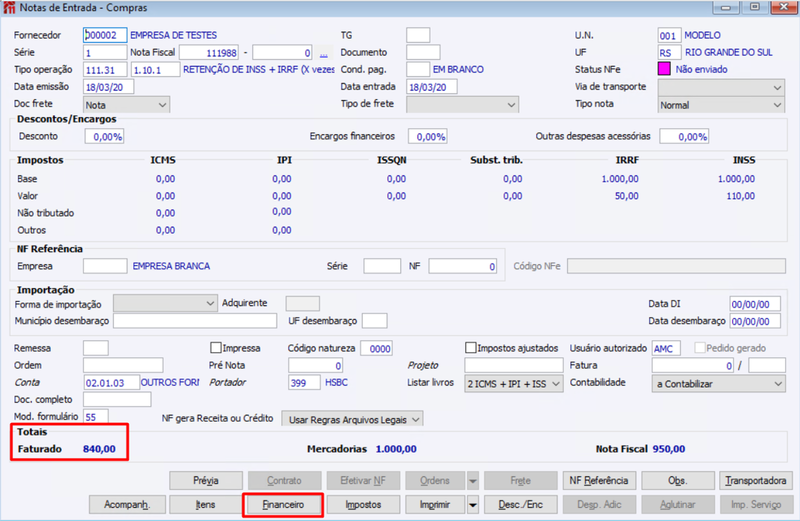Click the Data entrada field
800x521 pixels.
point(432,87)
